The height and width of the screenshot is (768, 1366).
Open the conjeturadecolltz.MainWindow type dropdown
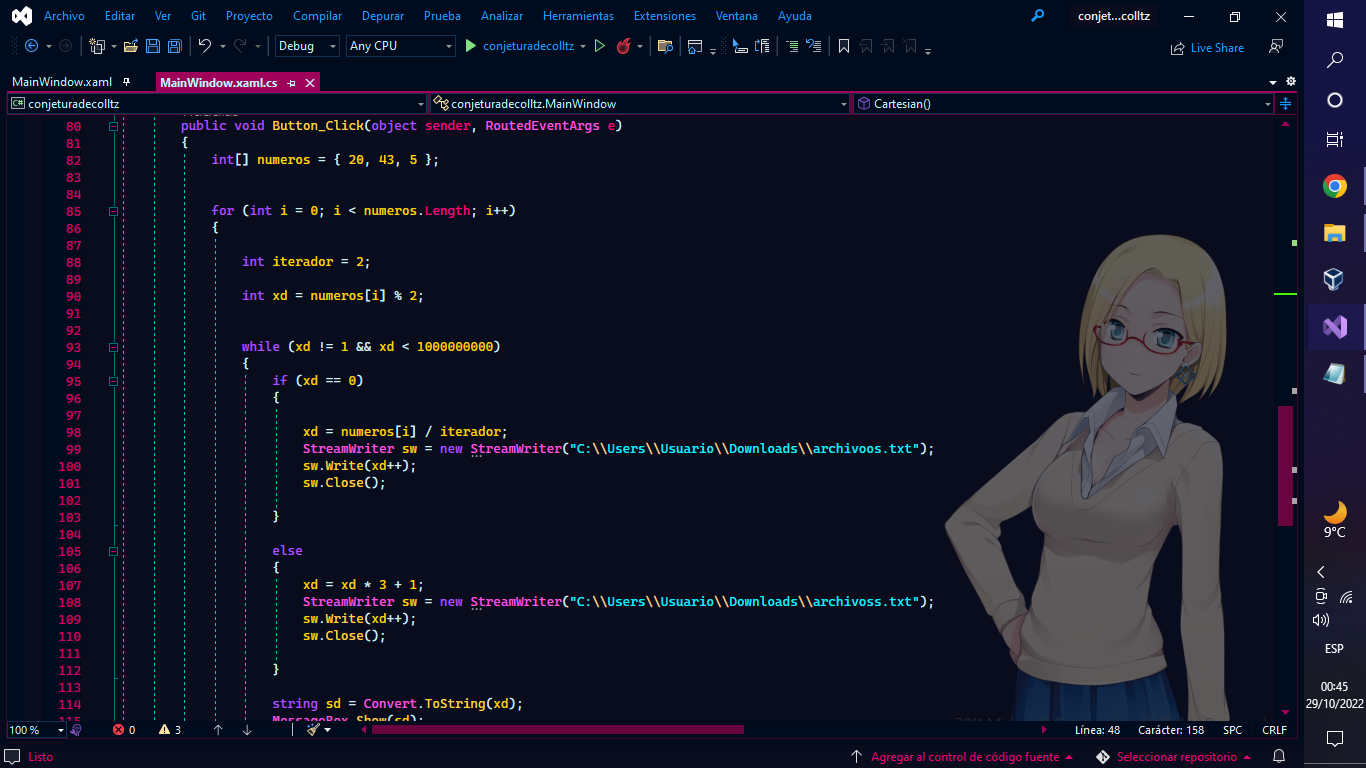click(640, 103)
